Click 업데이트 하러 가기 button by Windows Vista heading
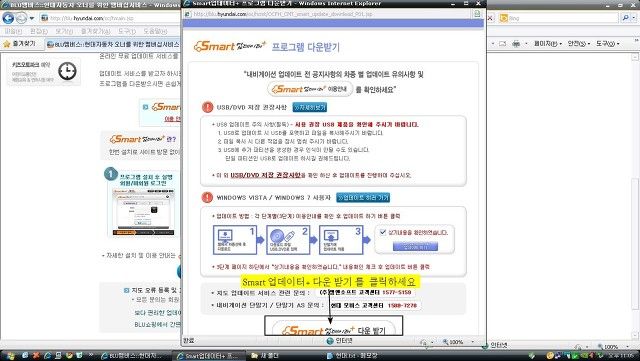 click(x=363, y=198)
